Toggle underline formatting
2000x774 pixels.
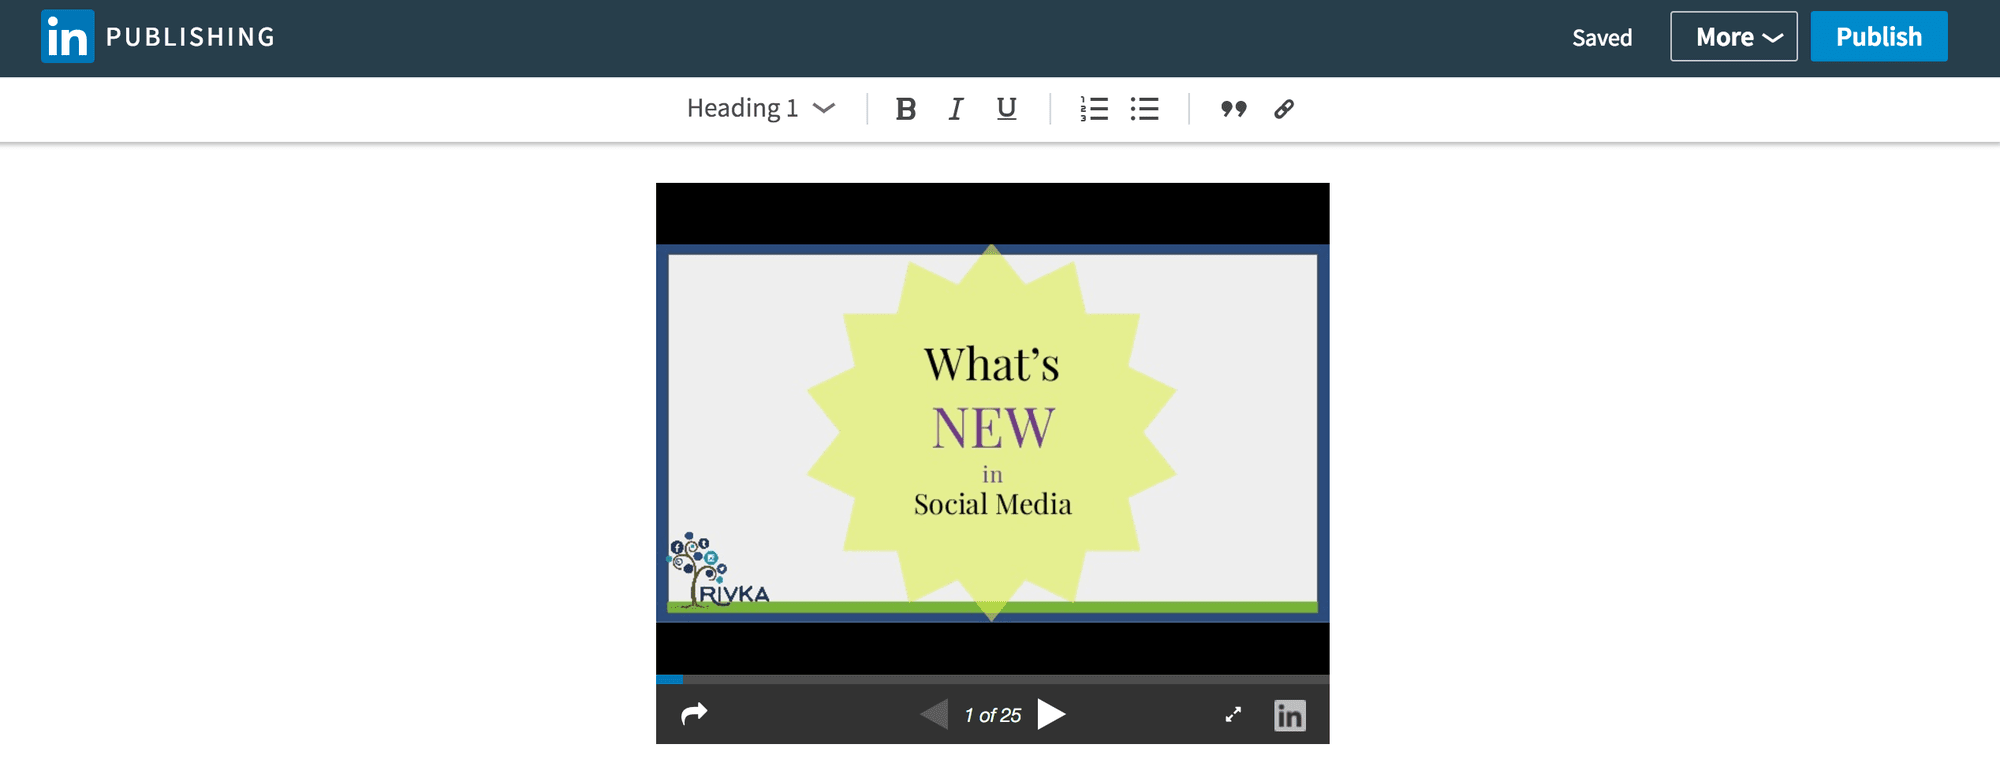pos(1006,109)
